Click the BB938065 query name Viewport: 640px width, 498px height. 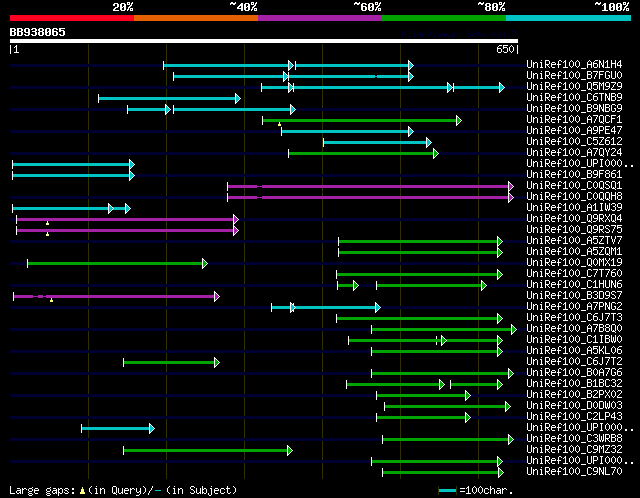click(38, 32)
